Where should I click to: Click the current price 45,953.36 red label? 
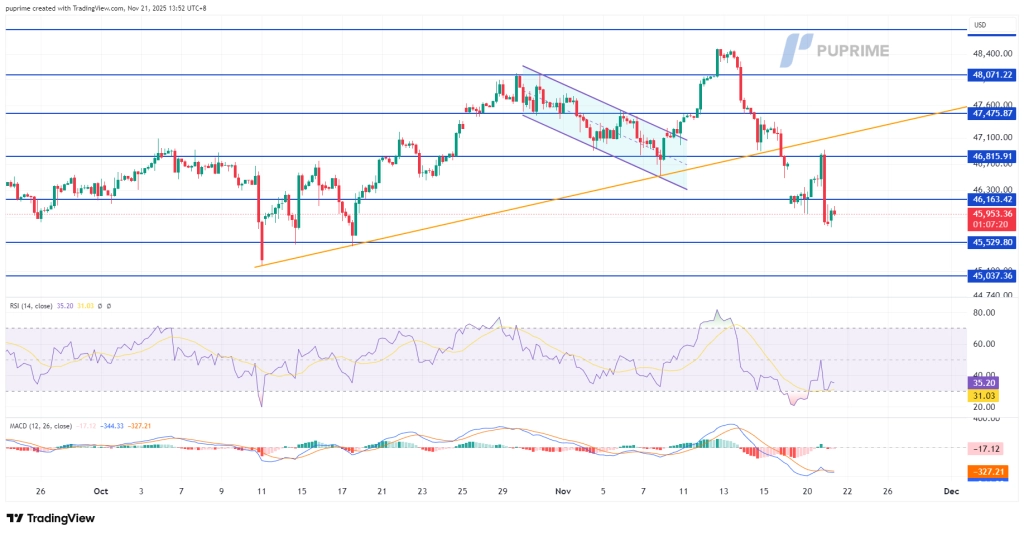991,214
